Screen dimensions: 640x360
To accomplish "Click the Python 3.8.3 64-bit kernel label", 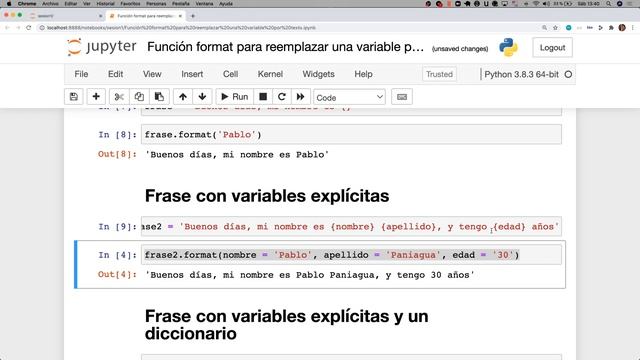I will pyautogui.click(x=521, y=75).
